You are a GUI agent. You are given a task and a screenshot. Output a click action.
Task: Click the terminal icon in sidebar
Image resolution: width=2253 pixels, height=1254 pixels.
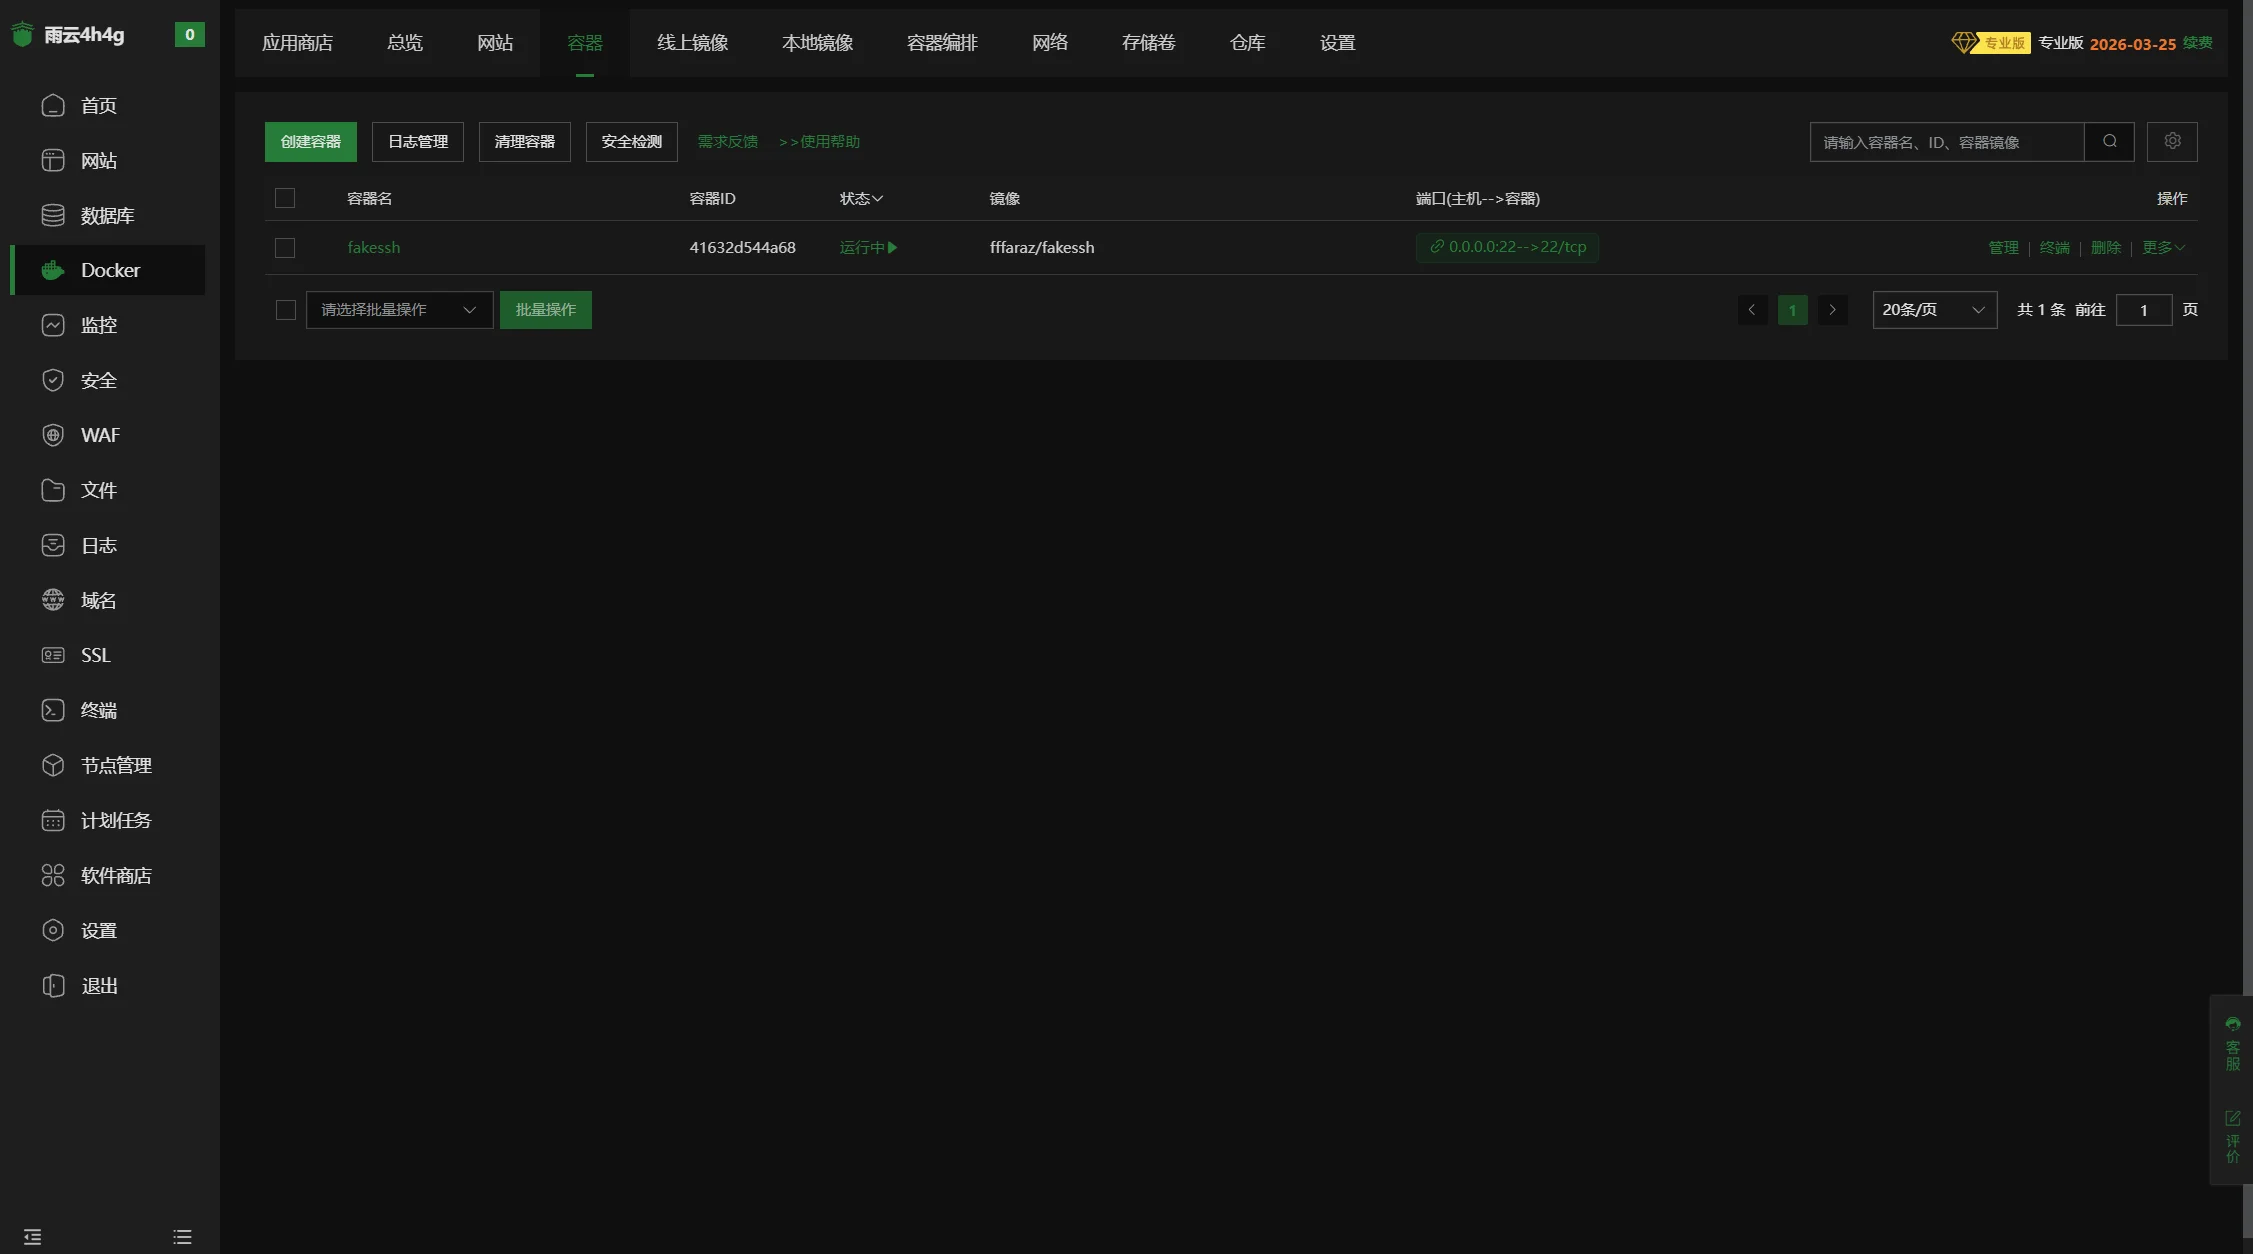tap(53, 710)
